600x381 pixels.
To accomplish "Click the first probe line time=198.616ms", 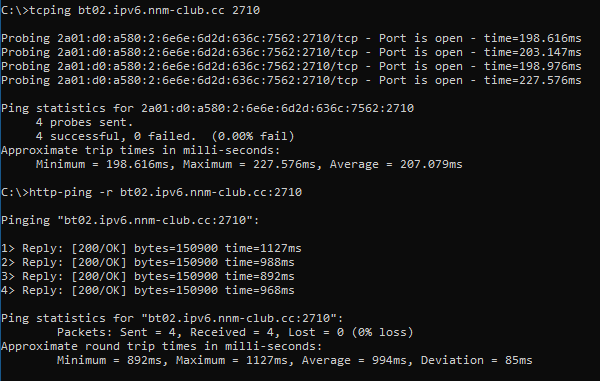I will (533, 38).
